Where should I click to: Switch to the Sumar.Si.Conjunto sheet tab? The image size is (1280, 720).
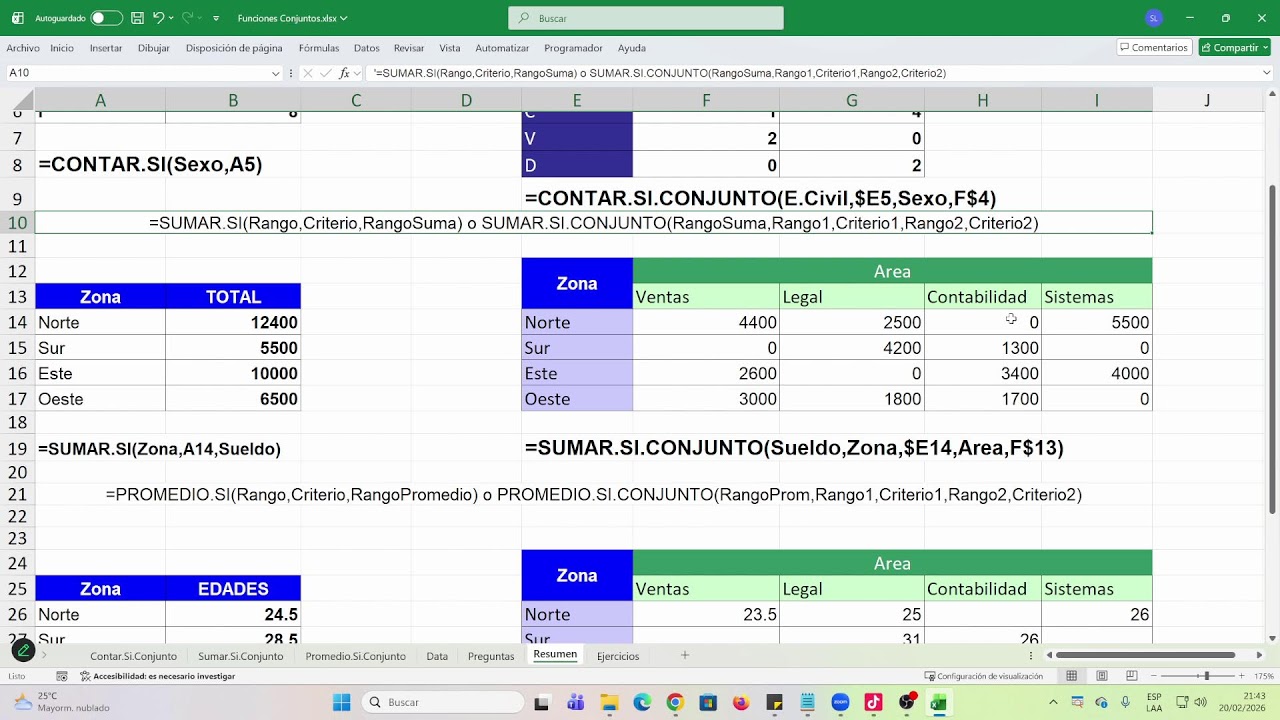coord(240,656)
